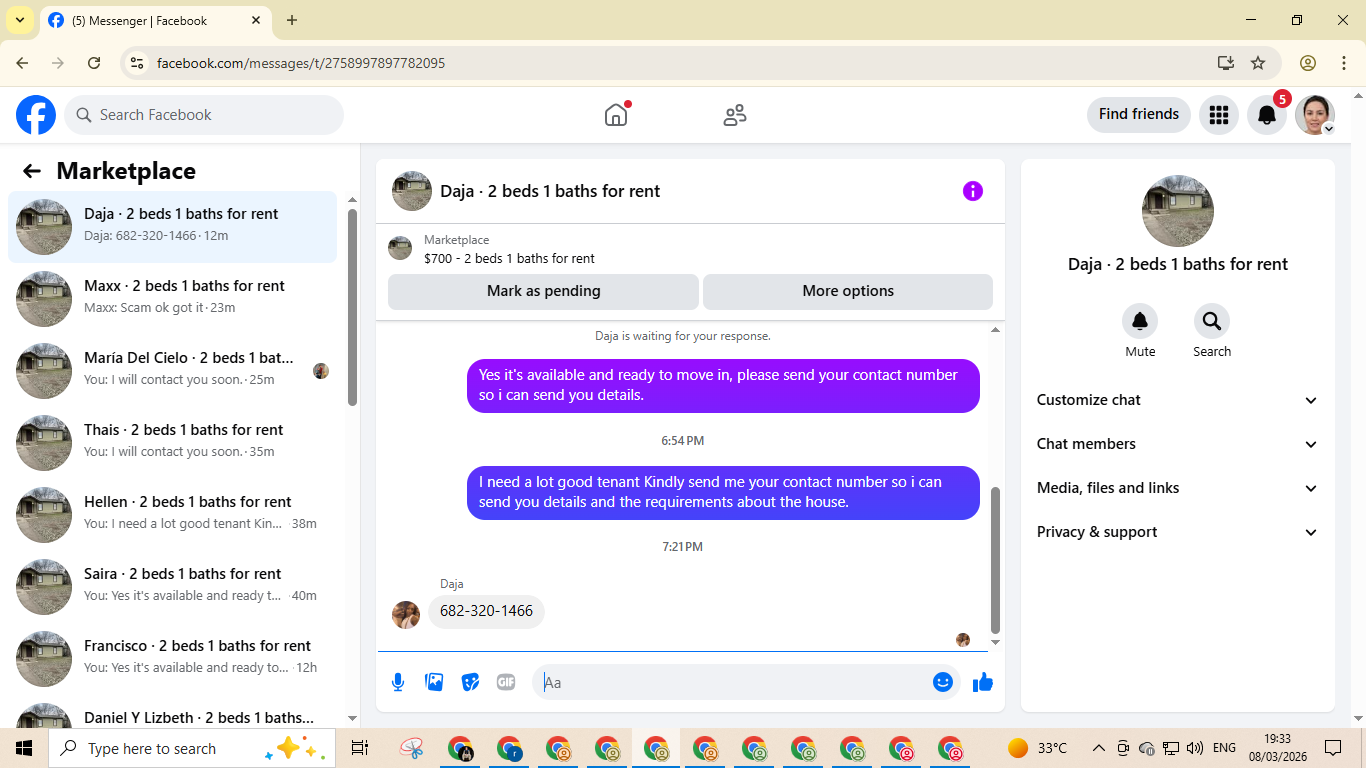
Task: Open weather widget showing 33°C
Action: pyautogui.click(x=1037, y=748)
